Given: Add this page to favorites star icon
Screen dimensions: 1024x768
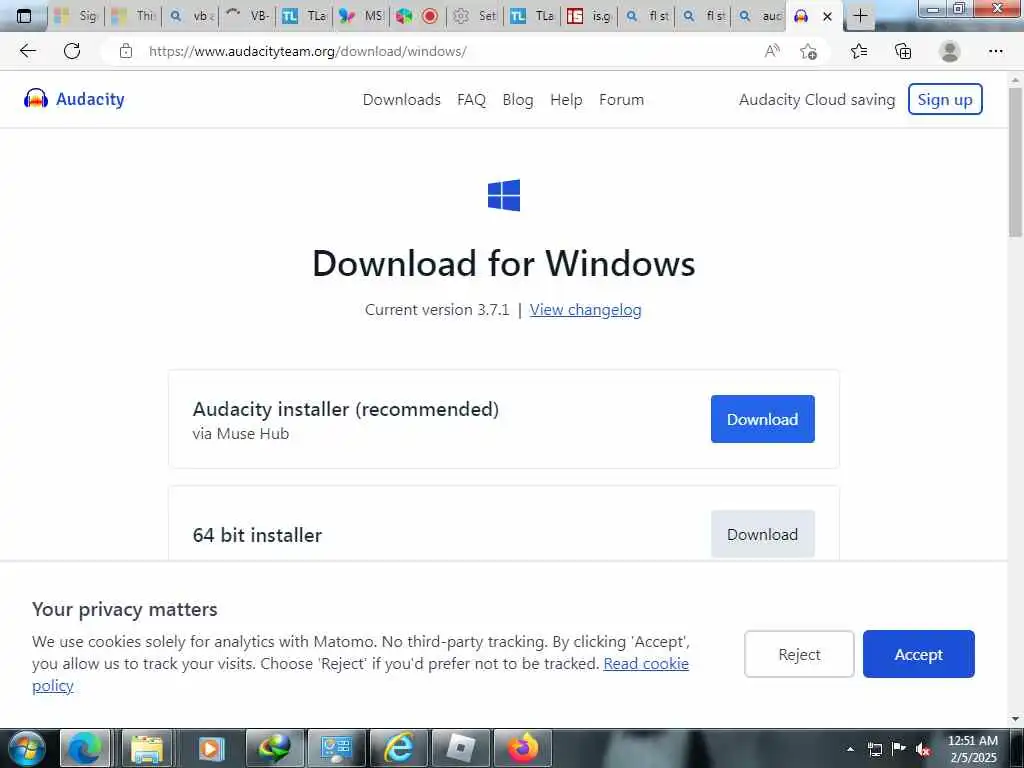Looking at the screenshot, I should click(808, 51).
